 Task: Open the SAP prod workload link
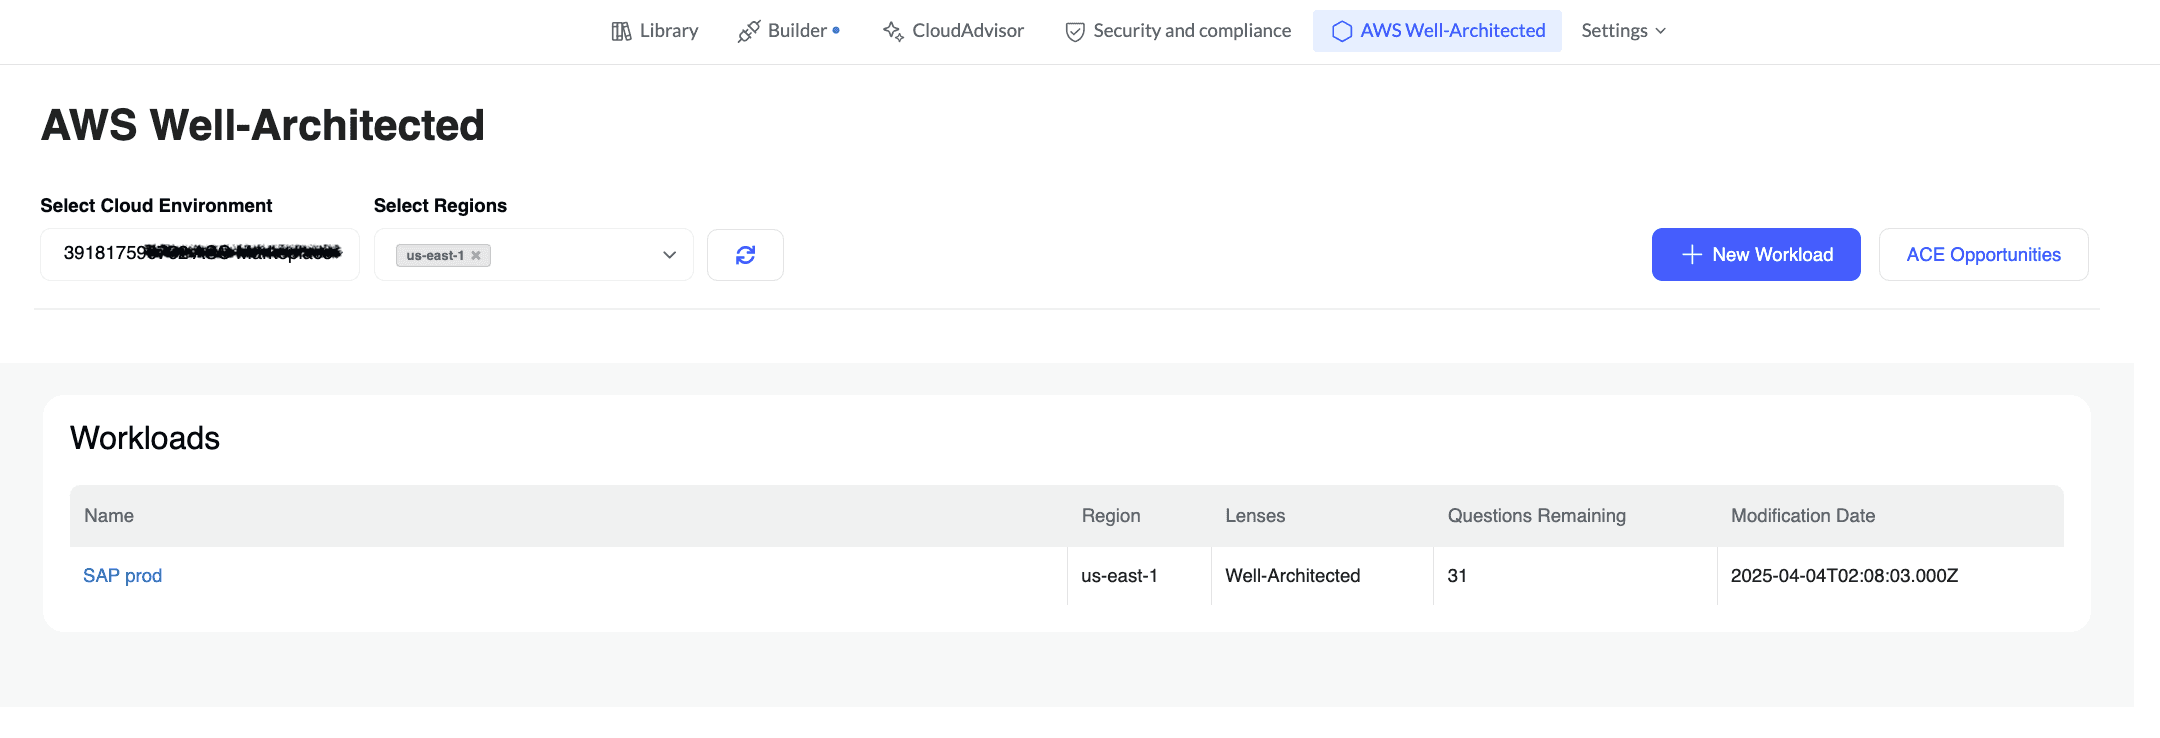click(x=122, y=576)
